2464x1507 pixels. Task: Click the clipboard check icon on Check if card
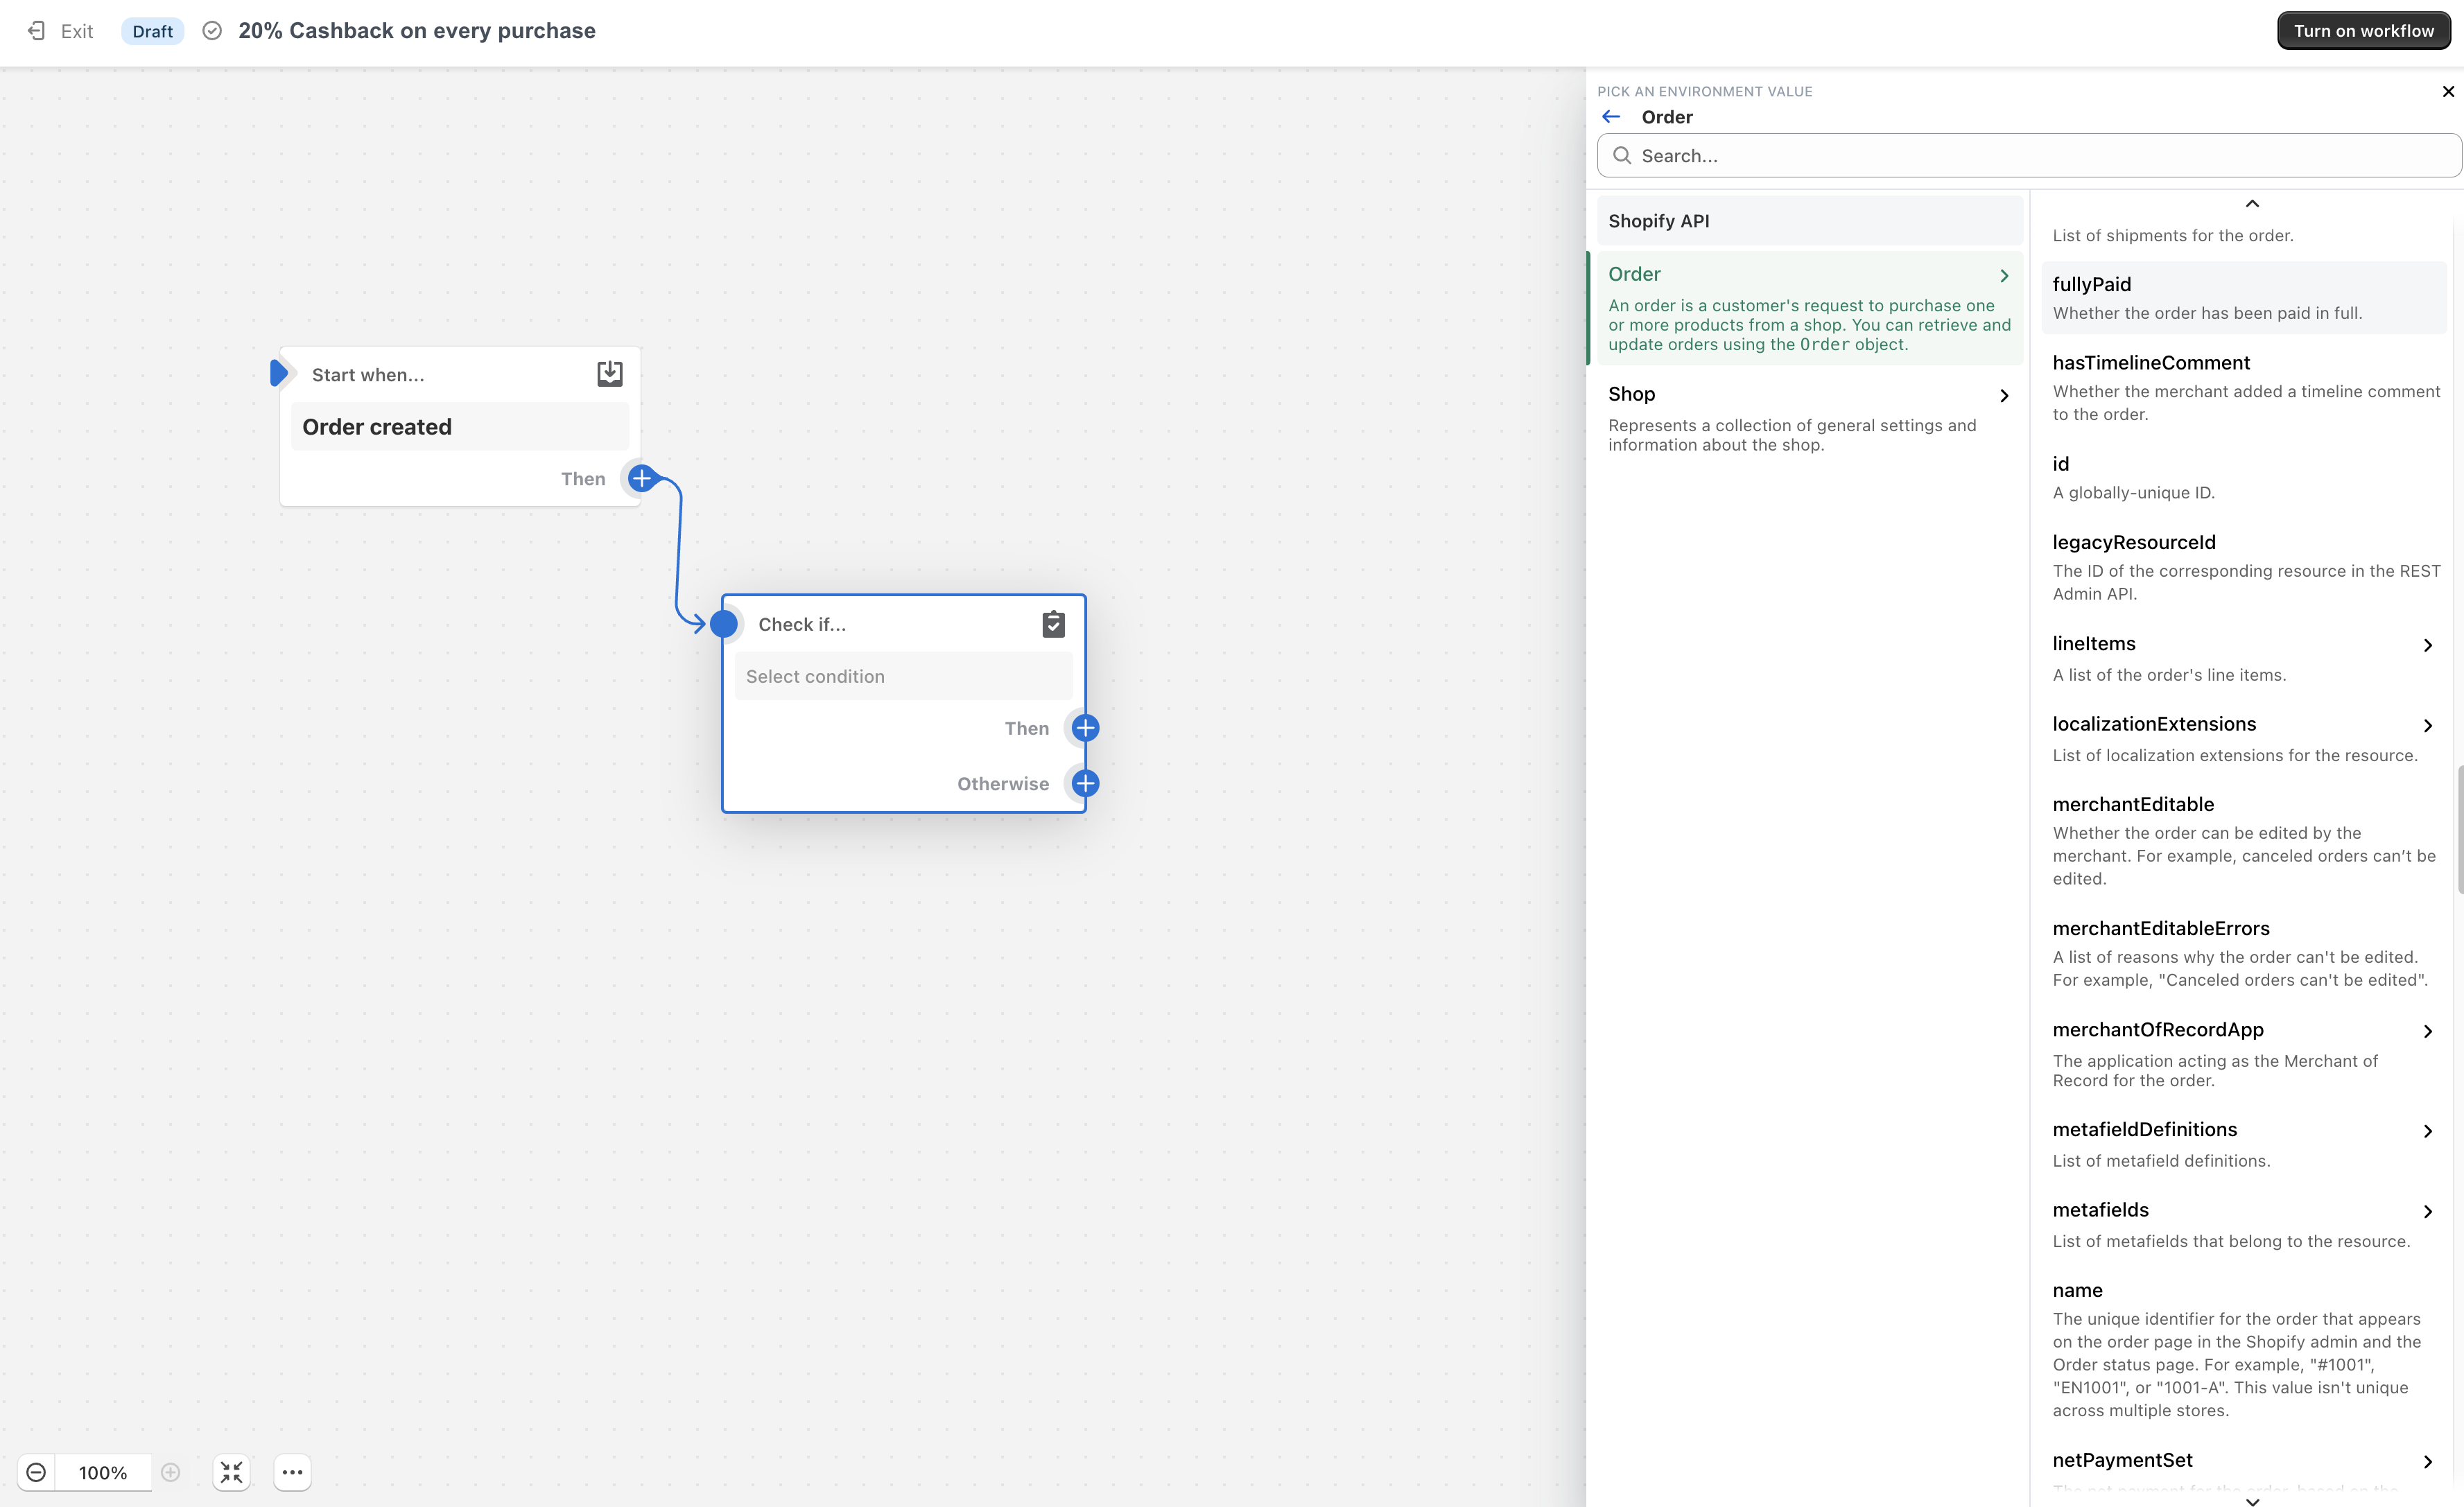[1053, 624]
